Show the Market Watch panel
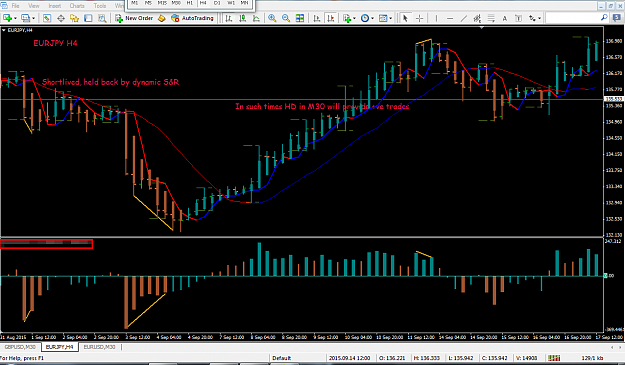625x365 pixels. (47, 18)
